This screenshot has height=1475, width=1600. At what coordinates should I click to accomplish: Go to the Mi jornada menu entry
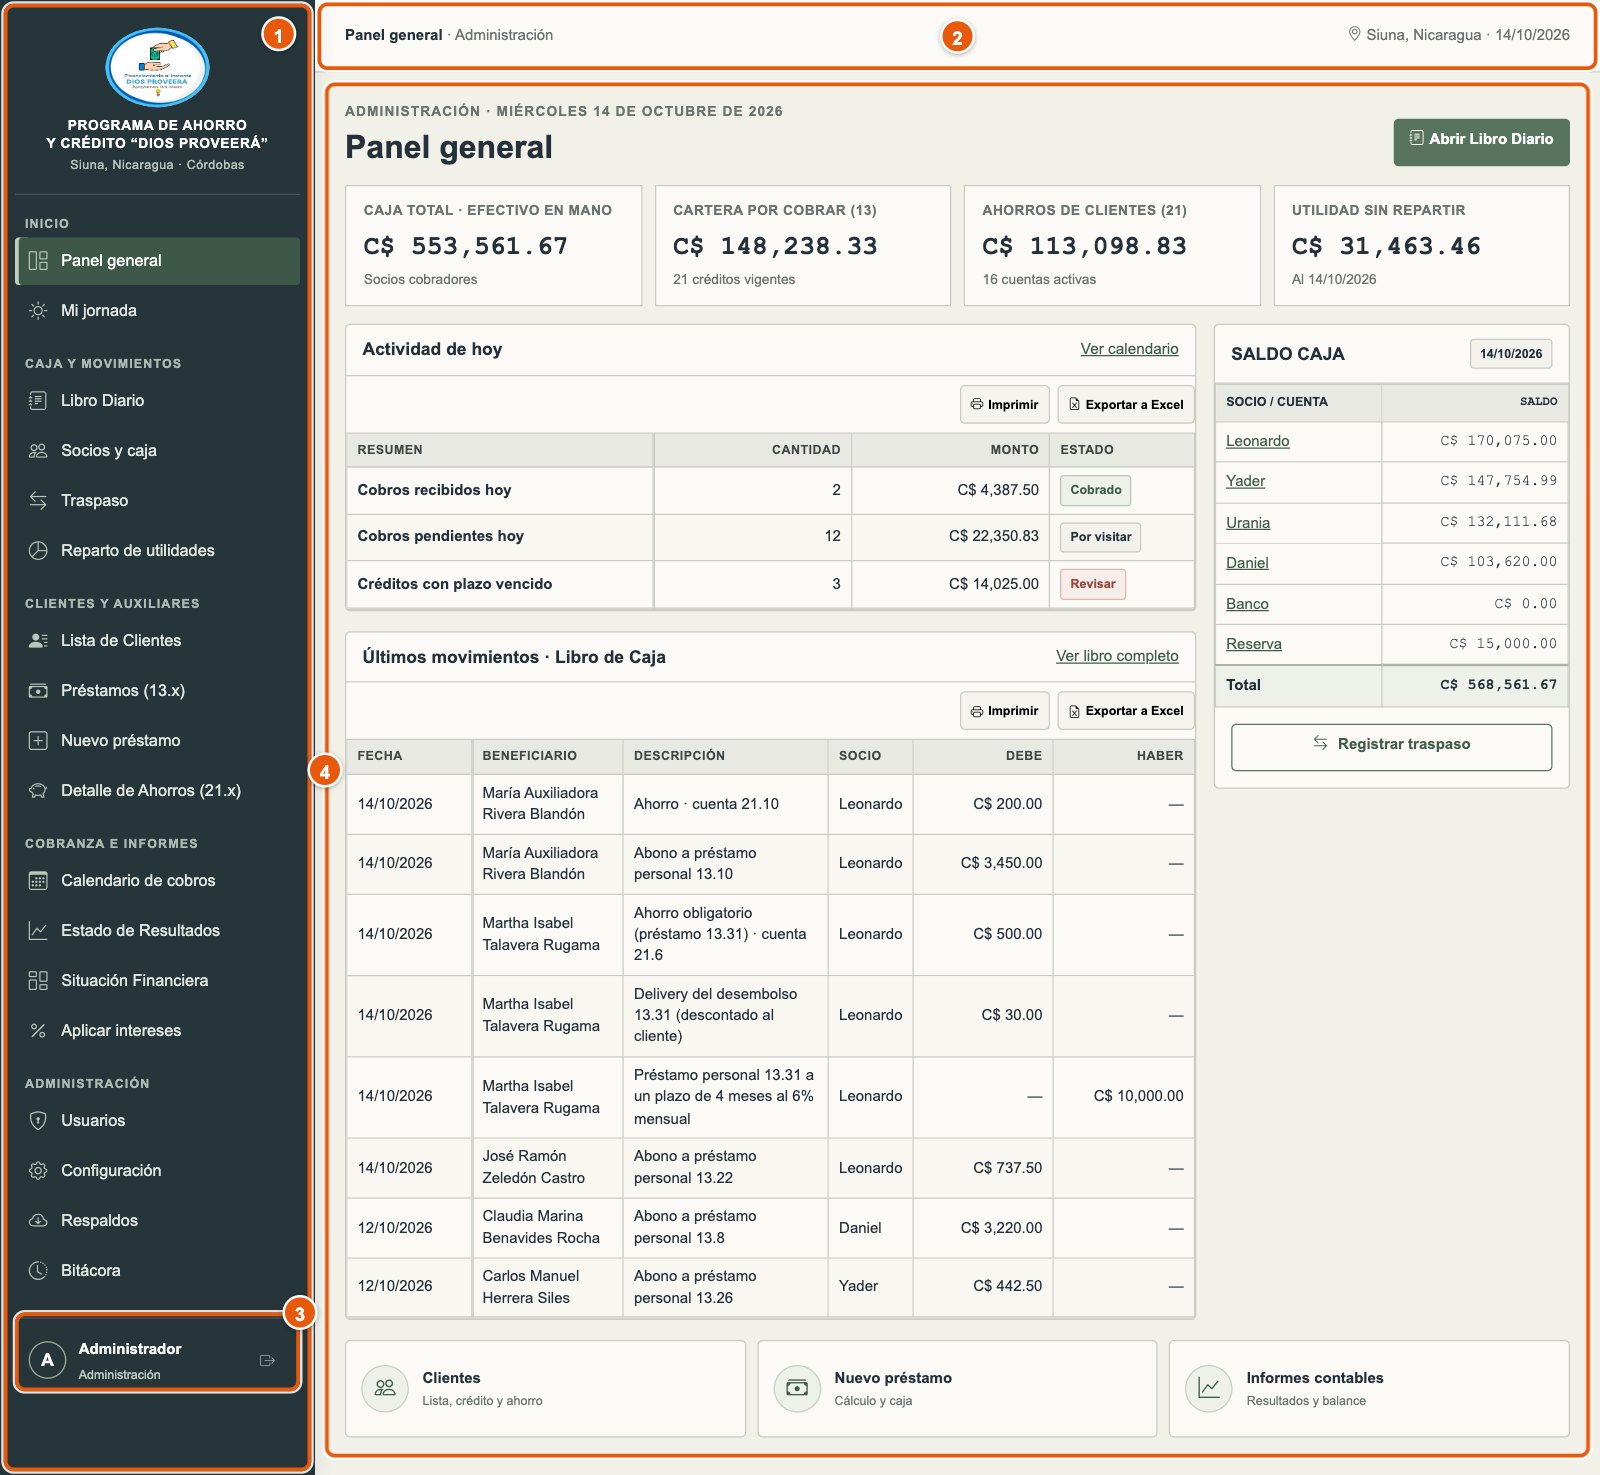[x=158, y=311]
